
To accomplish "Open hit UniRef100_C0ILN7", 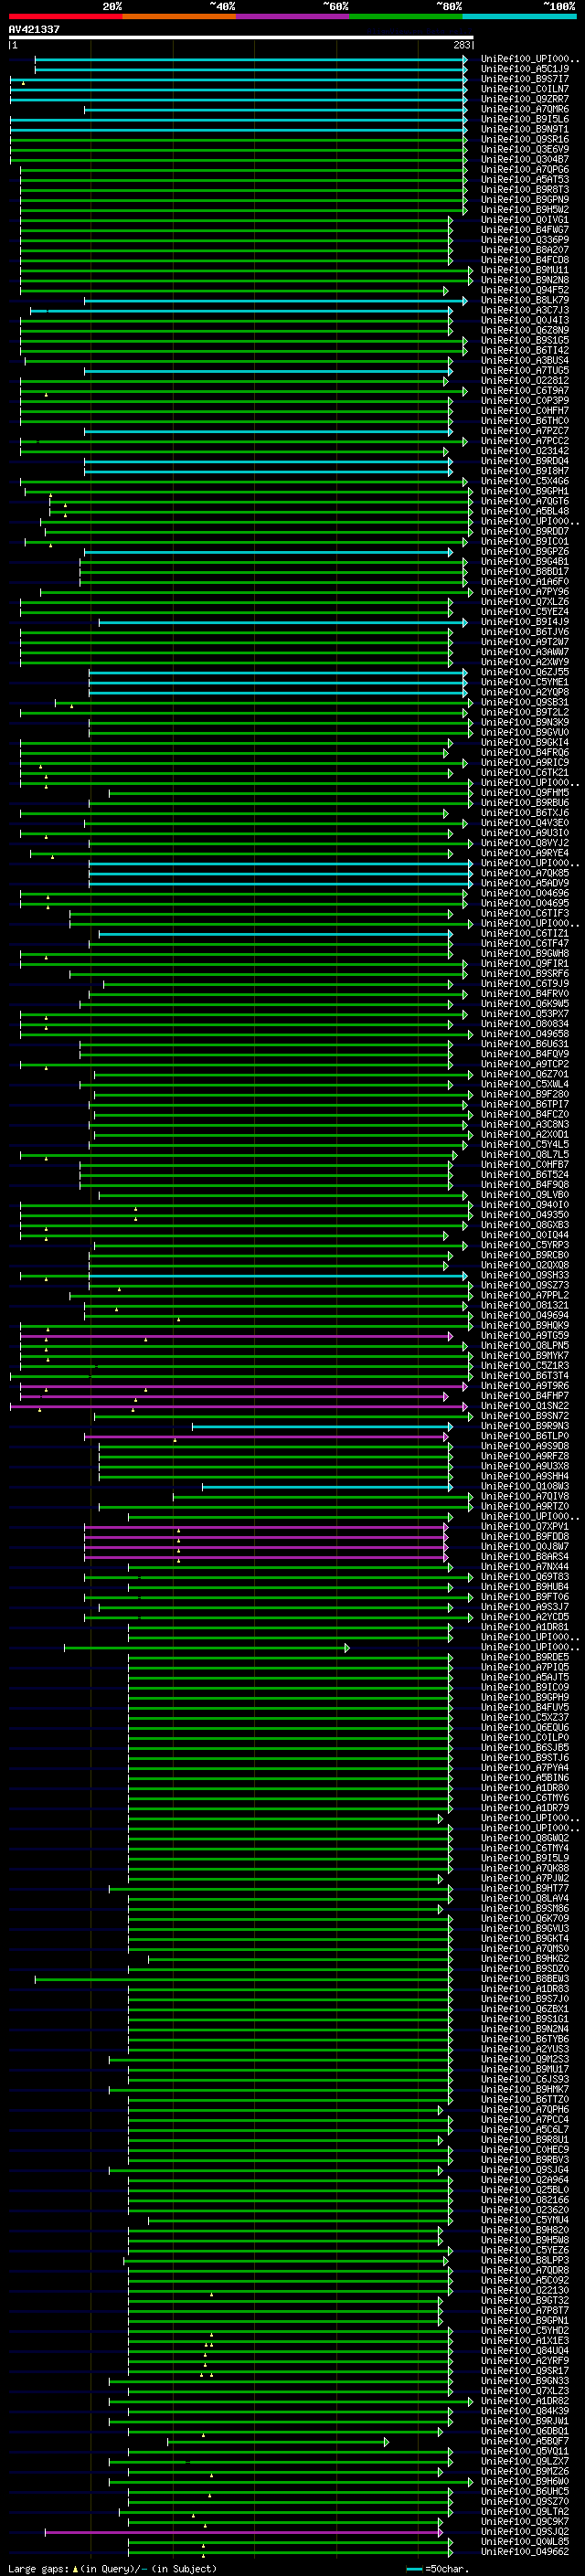I will coord(525,89).
